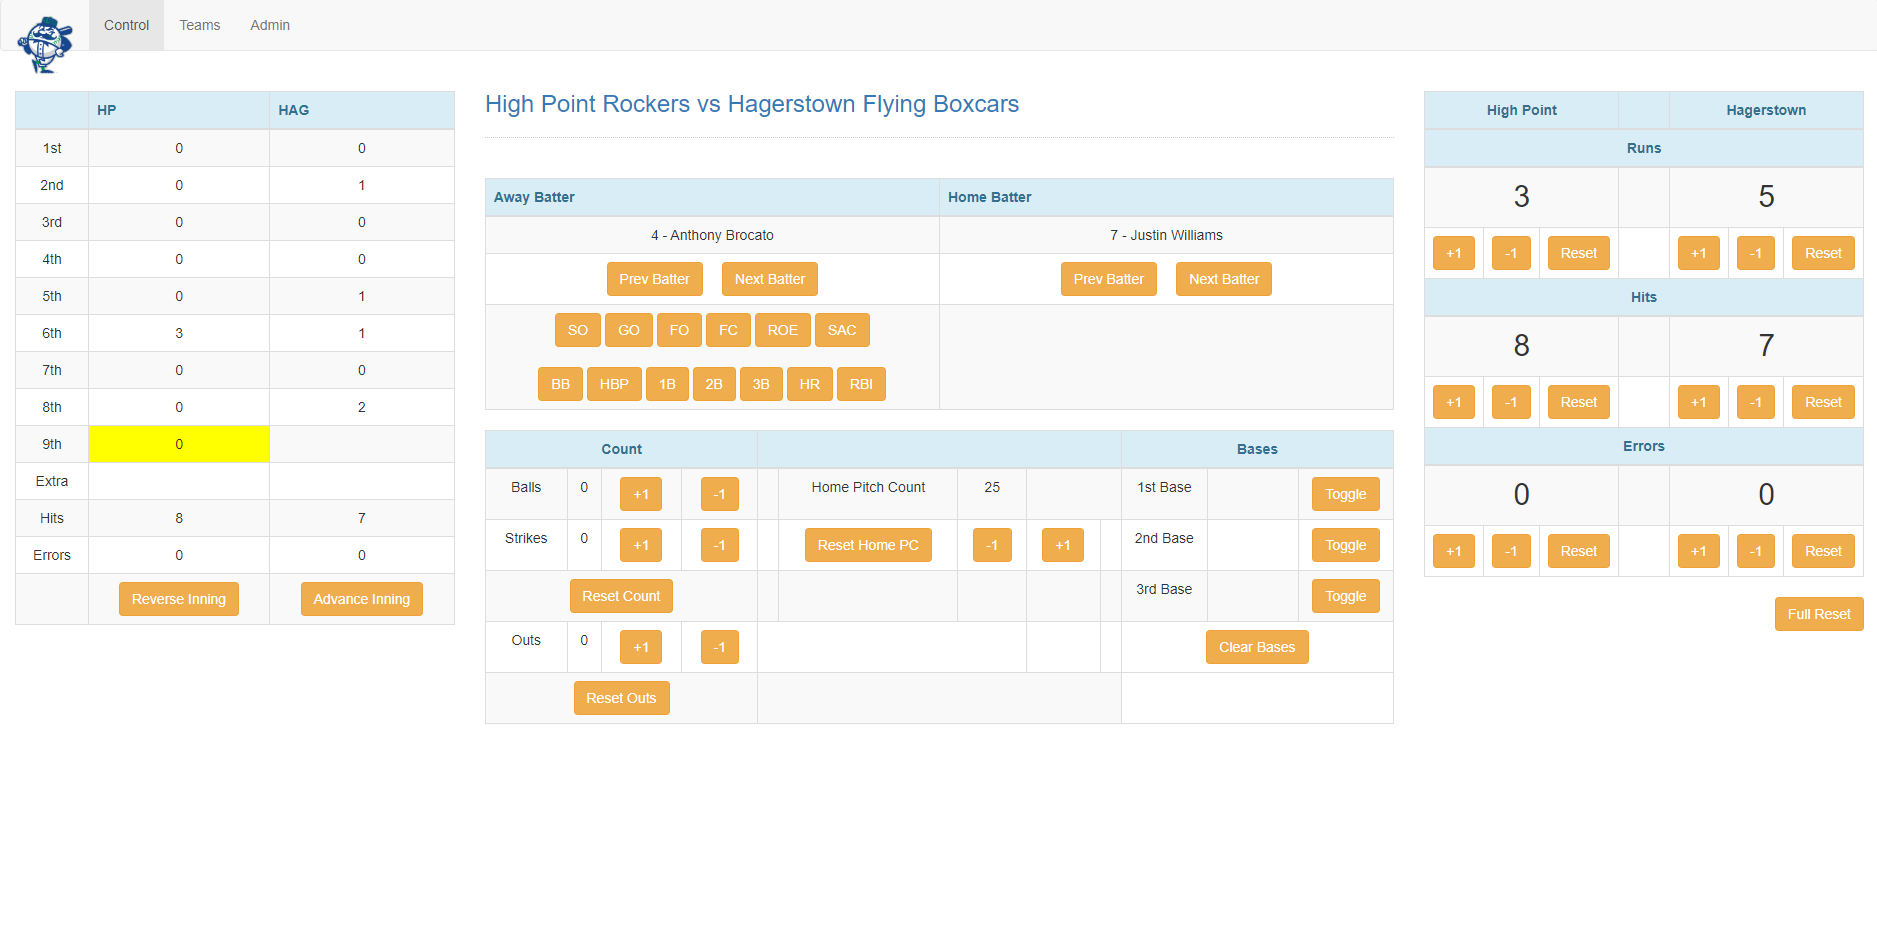Toggle the 2nd Base runner

[1345, 545]
